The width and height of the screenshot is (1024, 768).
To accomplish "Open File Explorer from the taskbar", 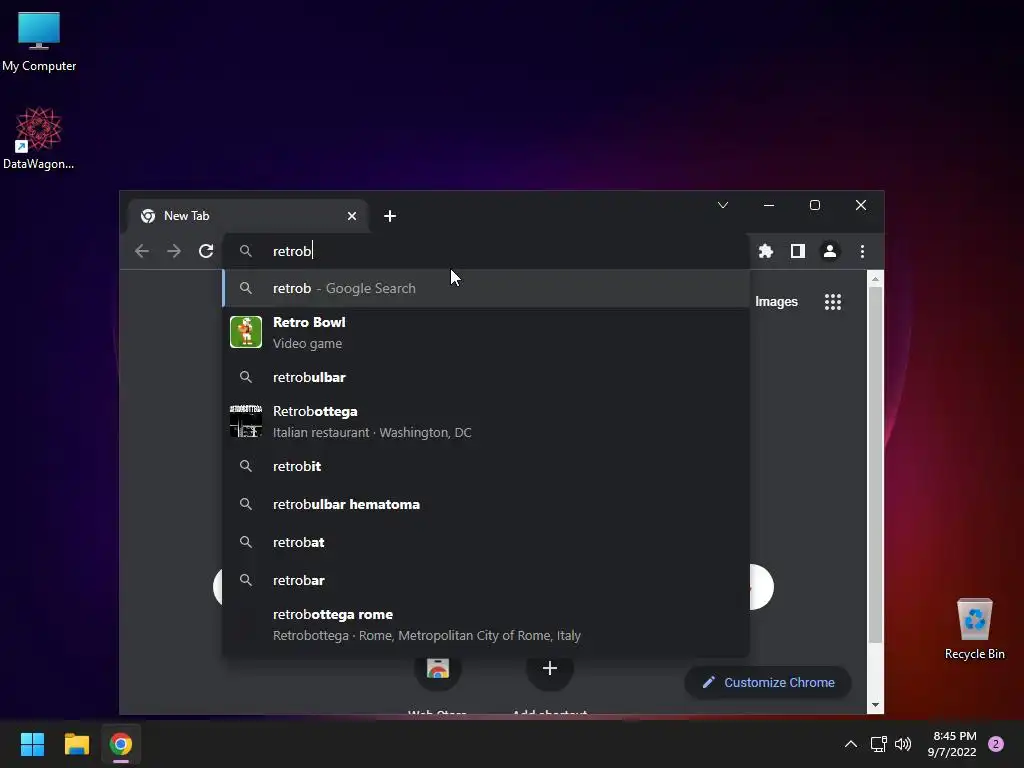I will tap(76, 744).
